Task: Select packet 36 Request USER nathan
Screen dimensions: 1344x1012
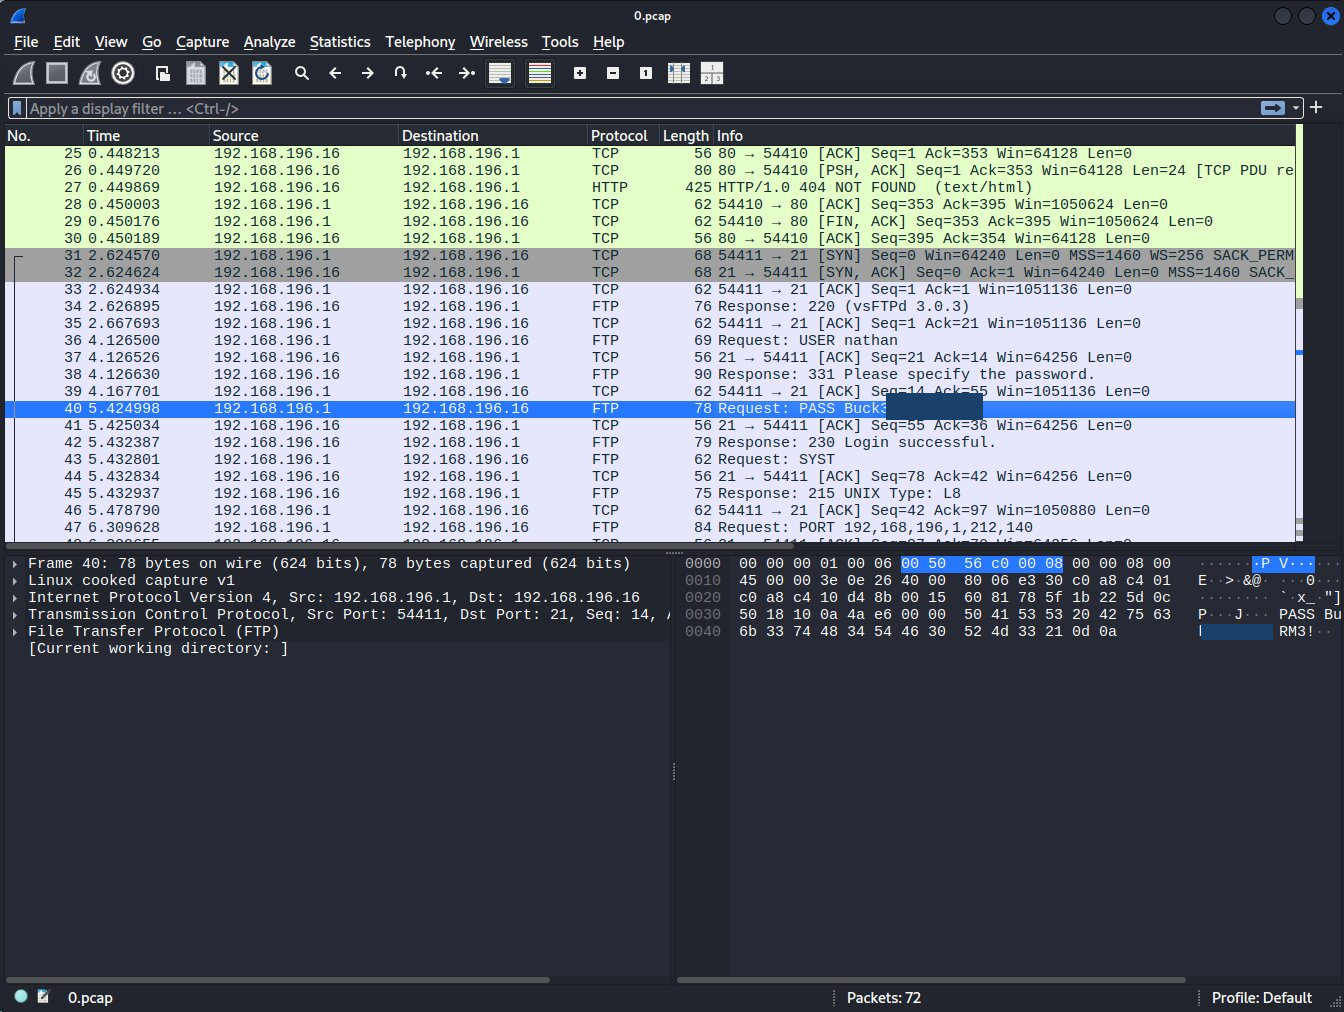Action: pyautogui.click(x=650, y=341)
